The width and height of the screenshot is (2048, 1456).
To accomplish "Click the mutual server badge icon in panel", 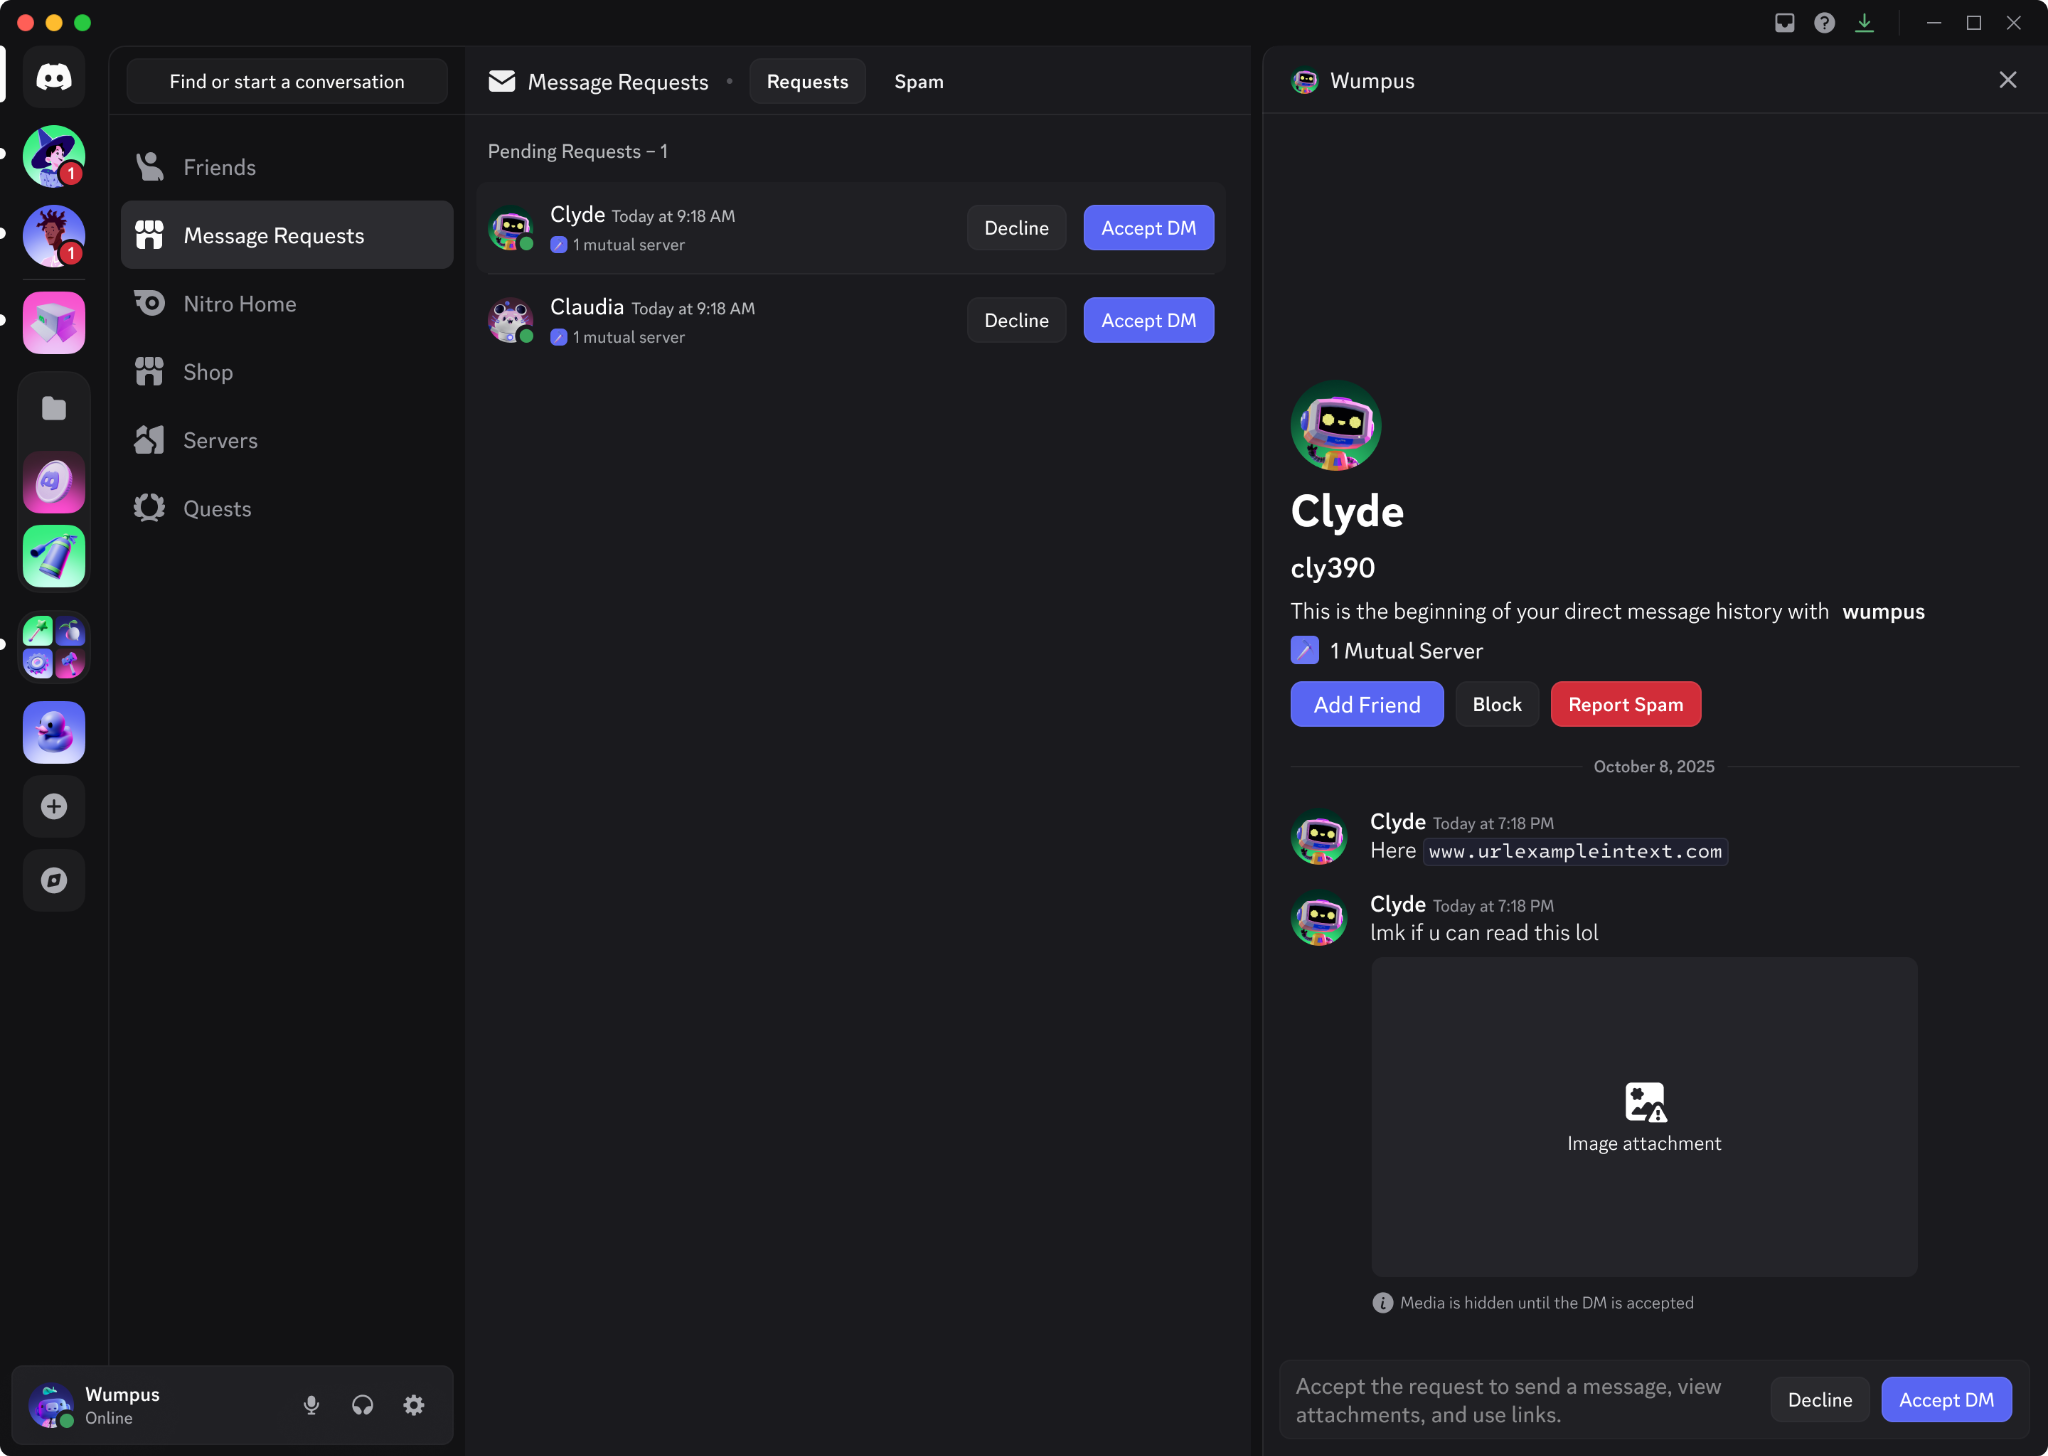I will pyautogui.click(x=1305, y=651).
